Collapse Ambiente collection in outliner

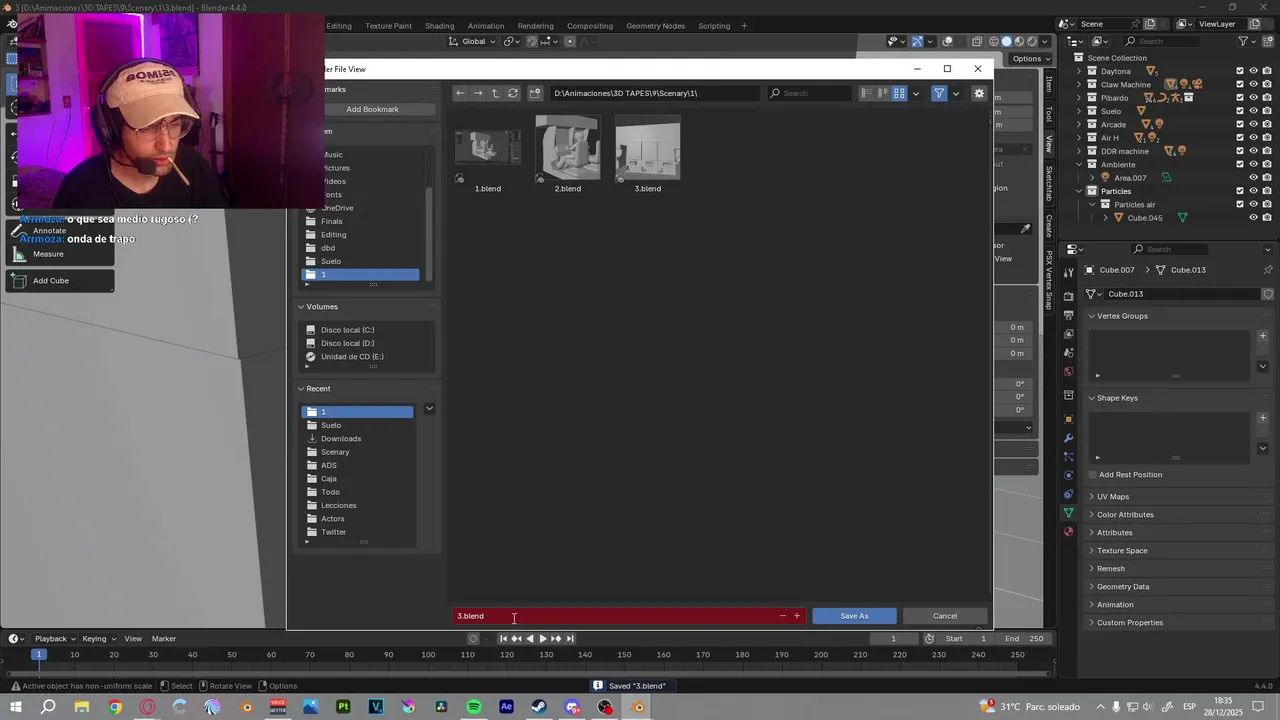coord(1079,164)
